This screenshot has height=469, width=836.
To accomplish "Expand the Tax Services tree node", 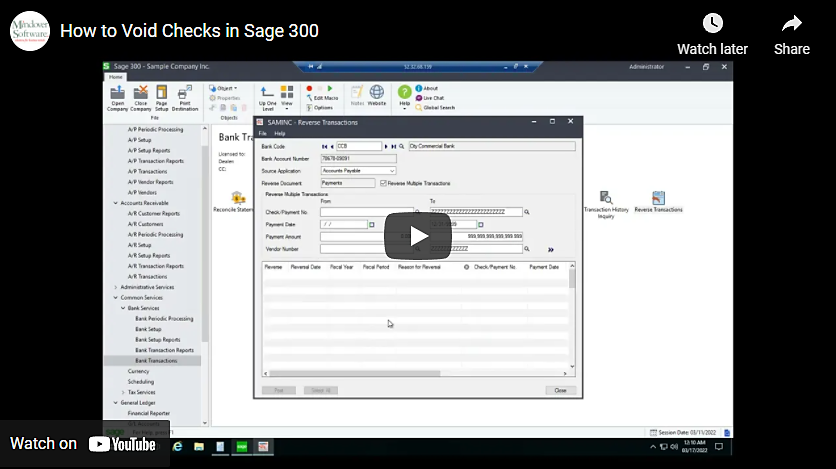I will point(123,392).
